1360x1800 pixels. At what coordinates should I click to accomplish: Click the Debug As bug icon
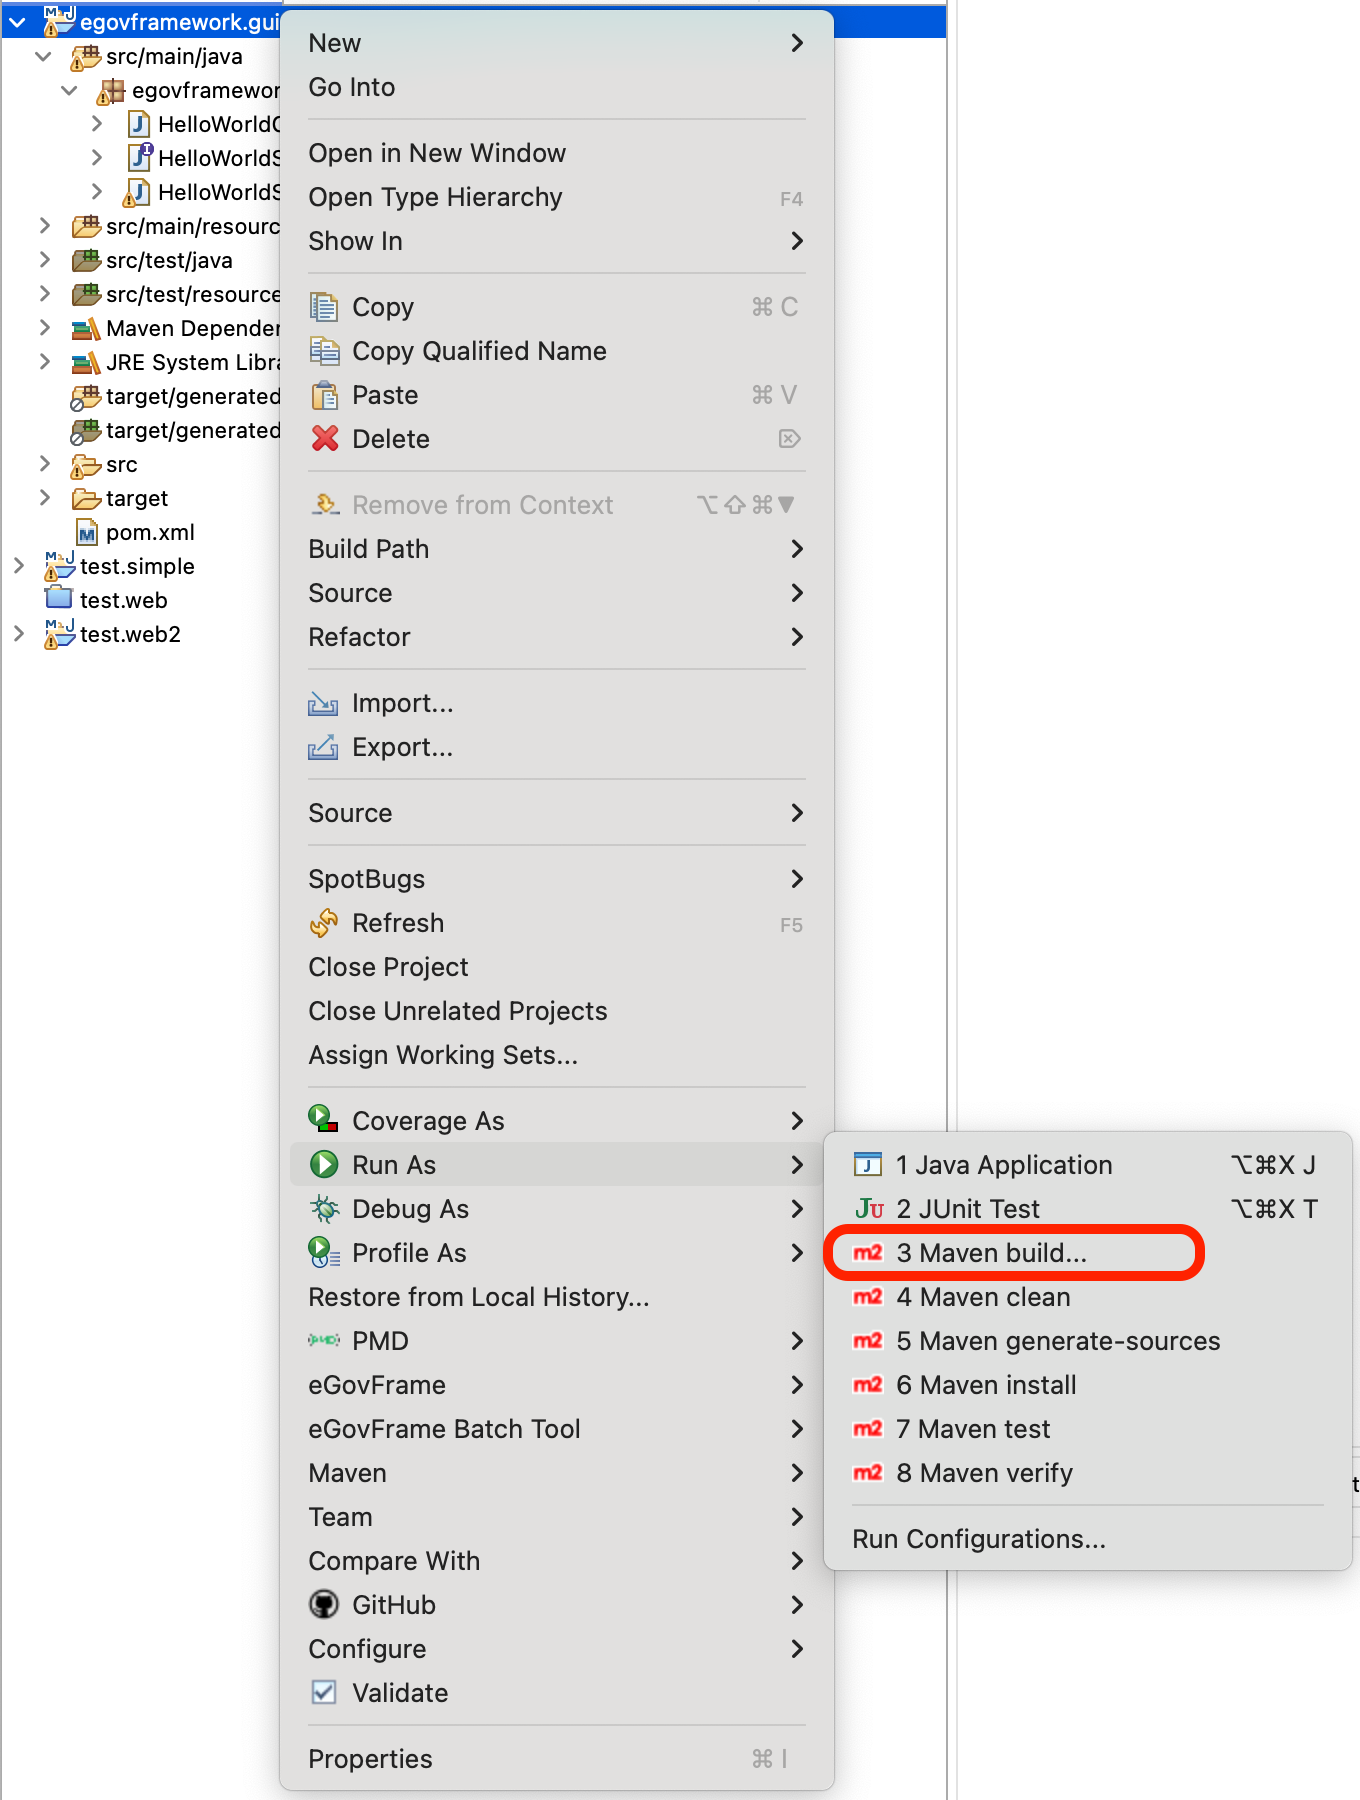pyautogui.click(x=324, y=1209)
